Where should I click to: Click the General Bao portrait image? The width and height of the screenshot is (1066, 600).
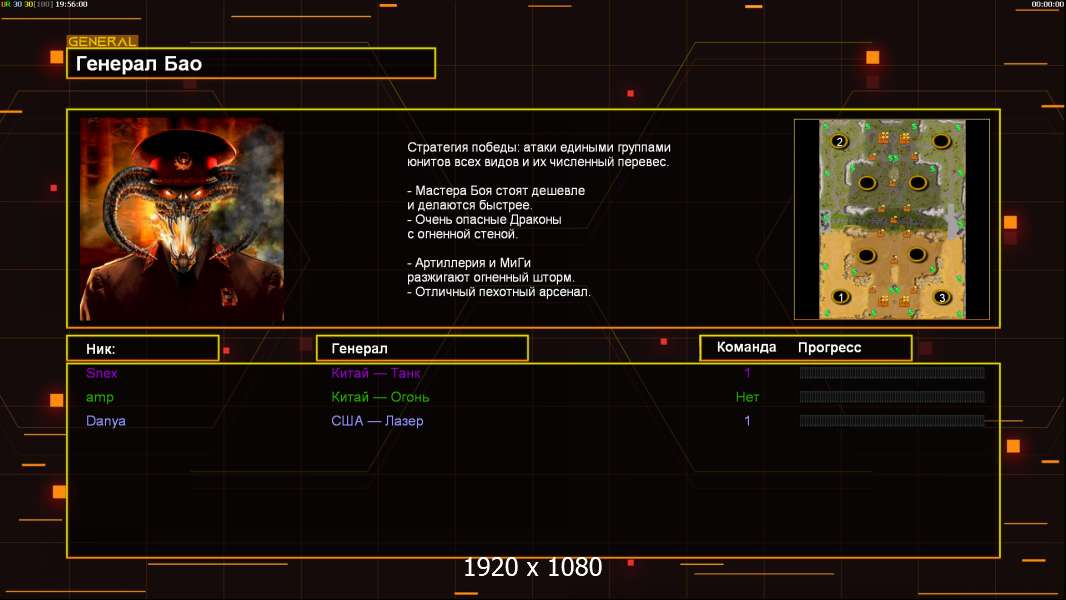pyautogui.click(x=182, y=219)
